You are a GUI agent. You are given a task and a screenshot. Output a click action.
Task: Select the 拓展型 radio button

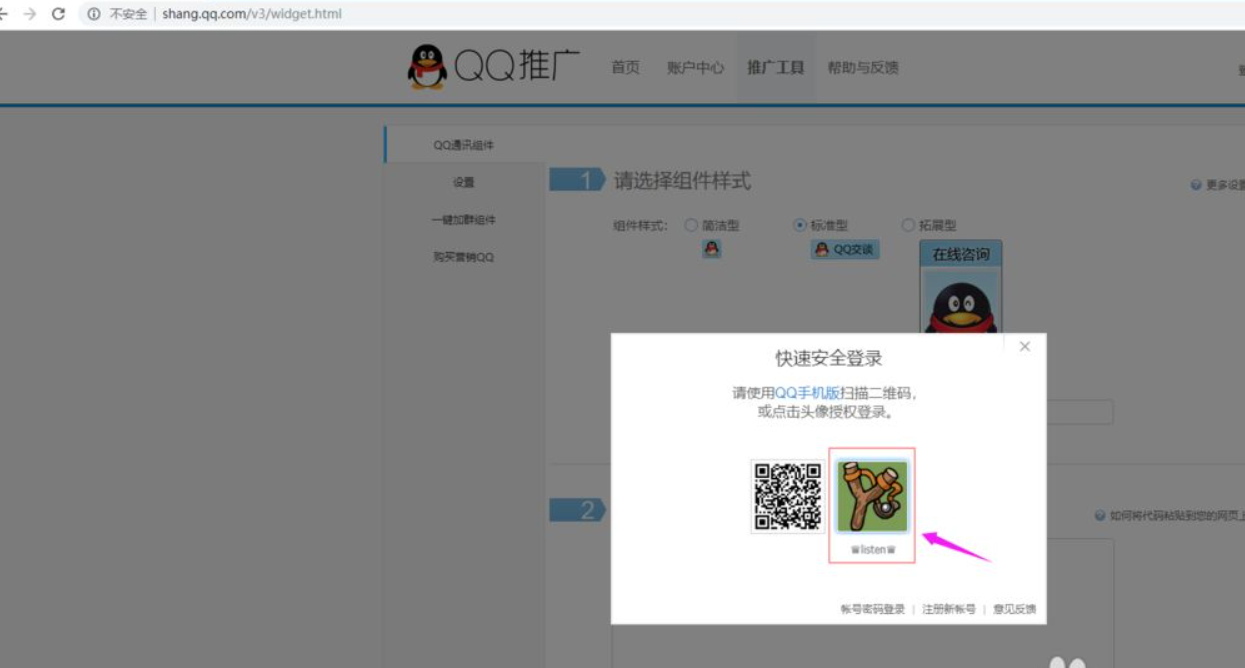point(908,225)
